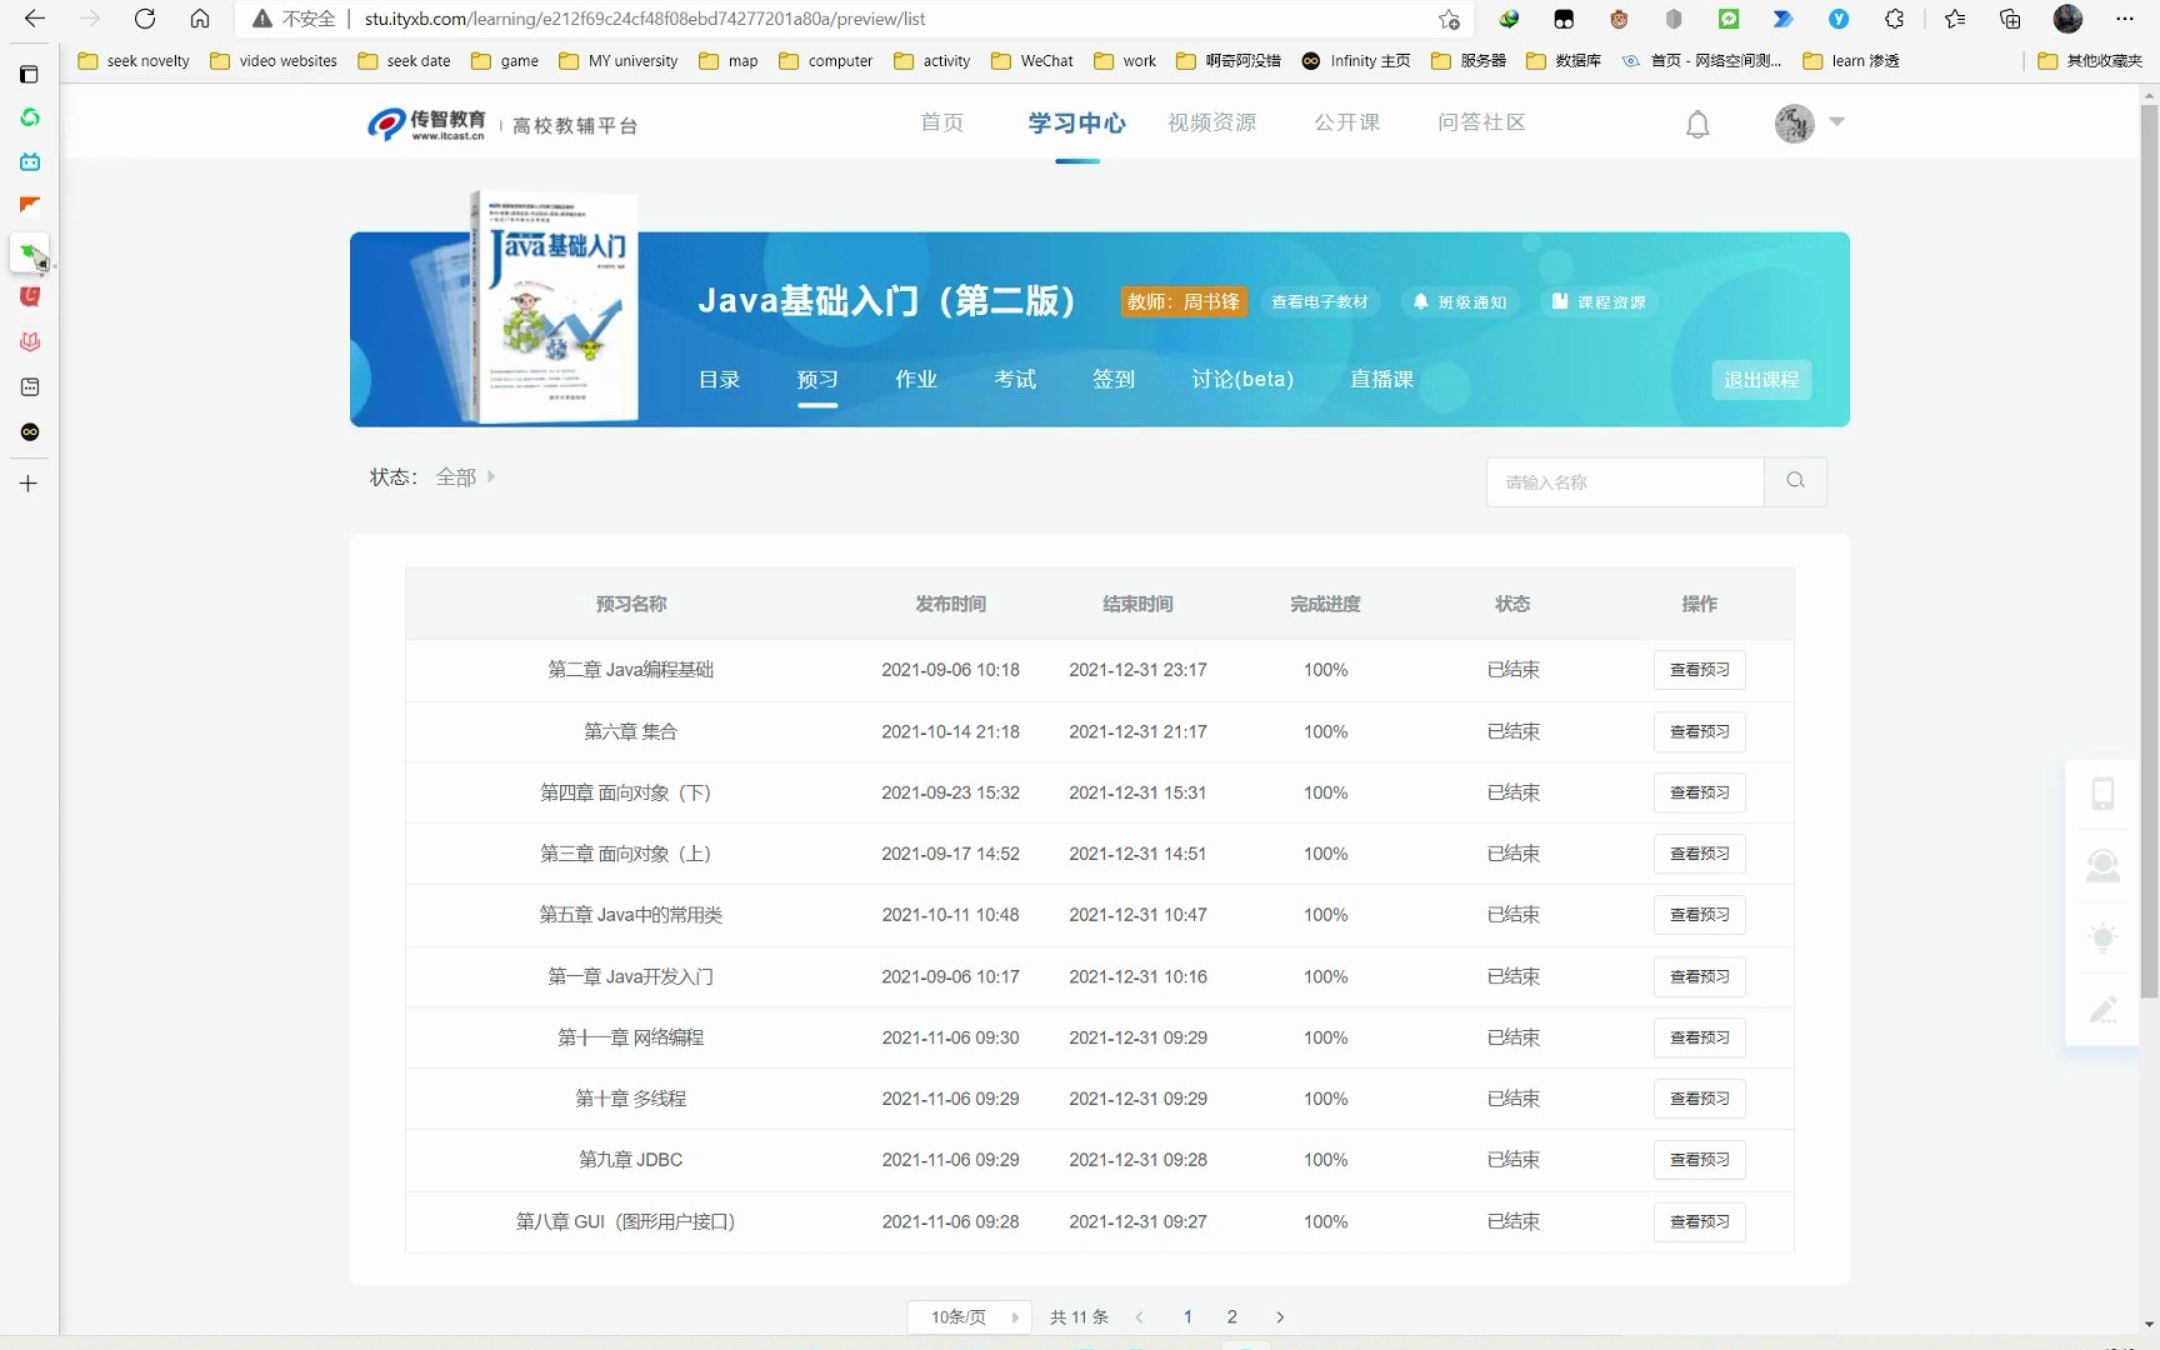
Task: Open the collections icon in toolbar
Action: pyautogui.click(x=2010, y=18)
